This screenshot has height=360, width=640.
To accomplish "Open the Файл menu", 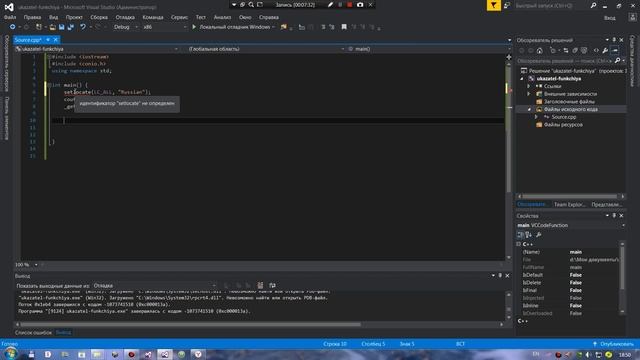I will point(10,17).
